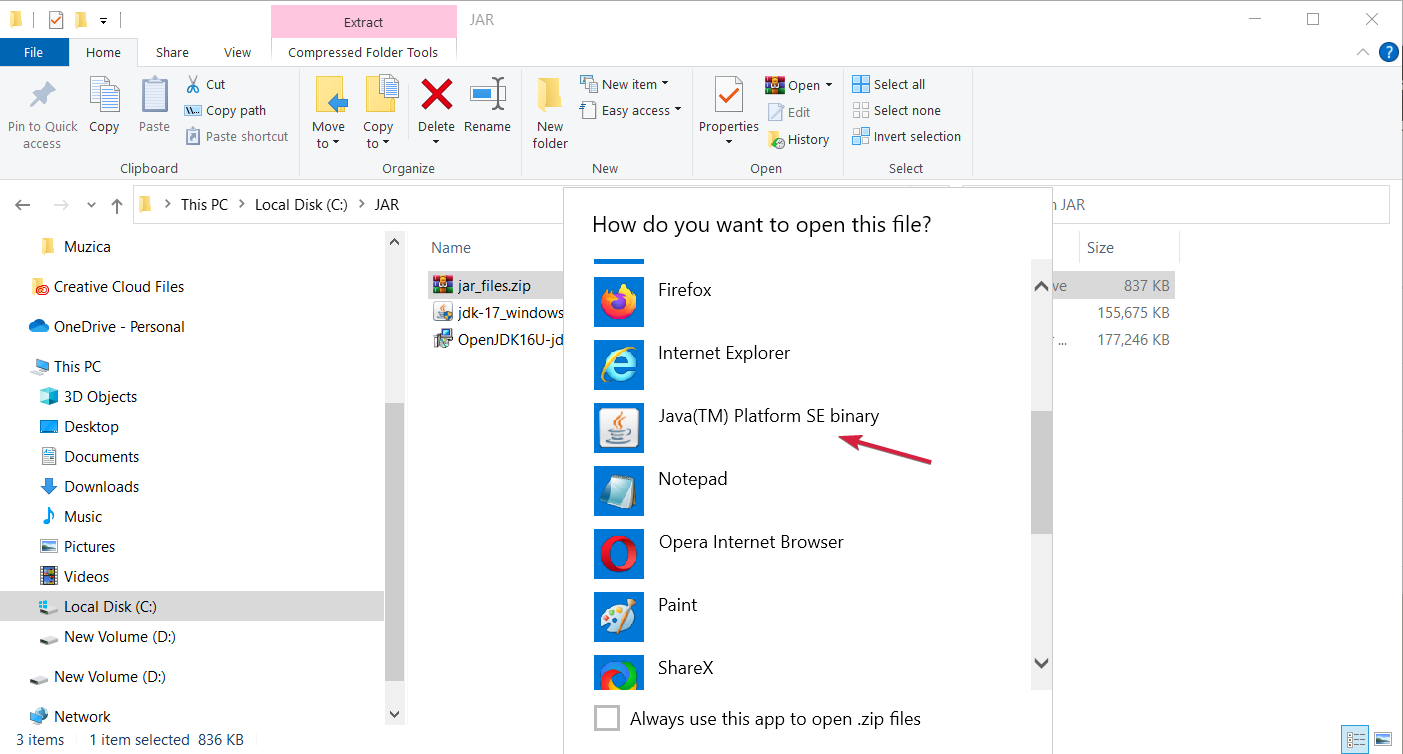
Task: Switch to details view in status bar
Action: [x=1357, y=740]
